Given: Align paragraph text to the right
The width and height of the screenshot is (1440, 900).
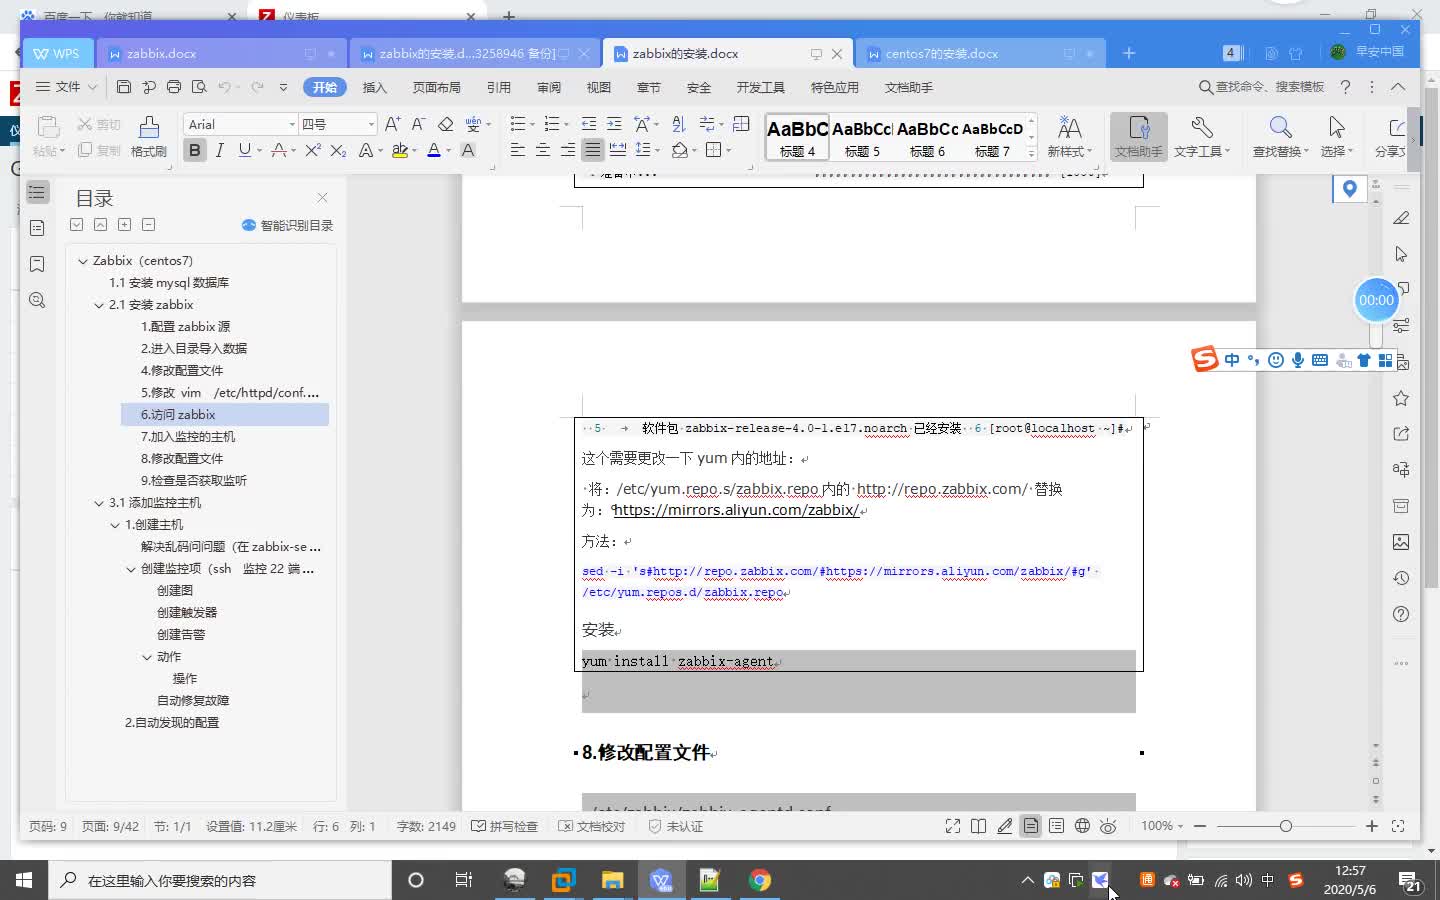Looking at the screenshot, I should [568, 150].
